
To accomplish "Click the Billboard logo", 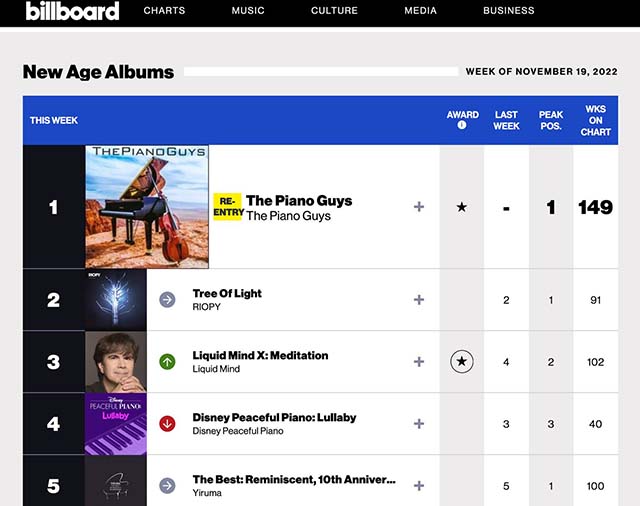I will 72,11.
